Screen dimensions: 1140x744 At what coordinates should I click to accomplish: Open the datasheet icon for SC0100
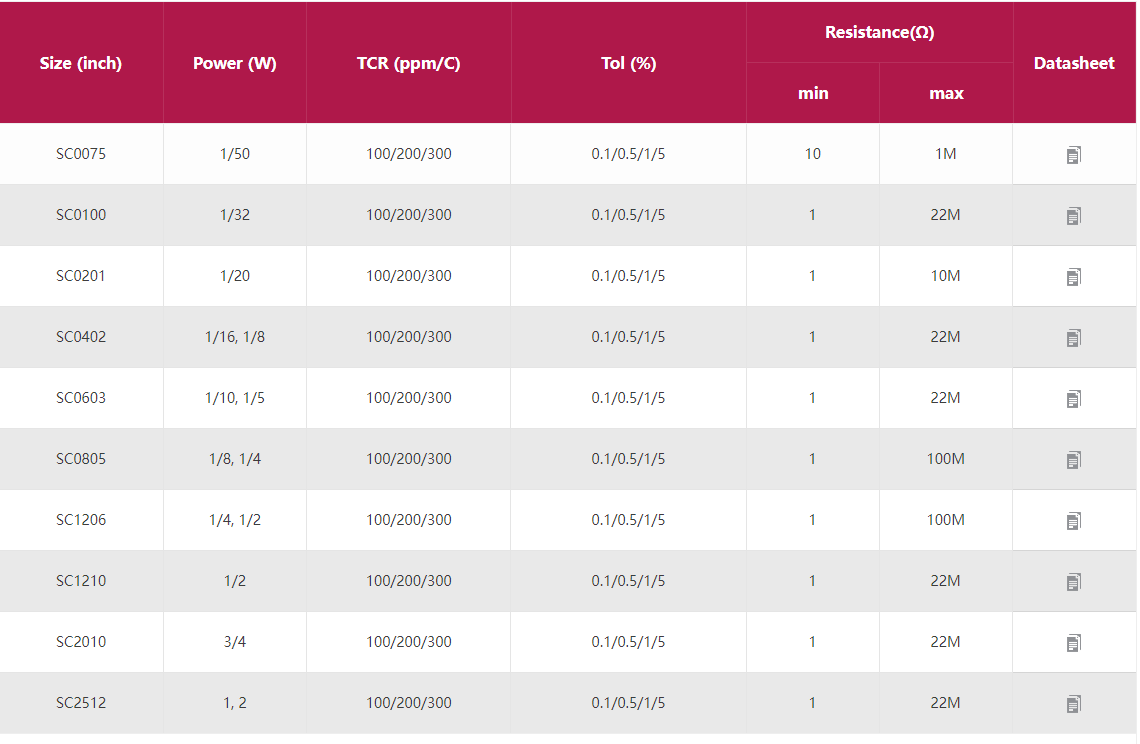[1073, 216]
